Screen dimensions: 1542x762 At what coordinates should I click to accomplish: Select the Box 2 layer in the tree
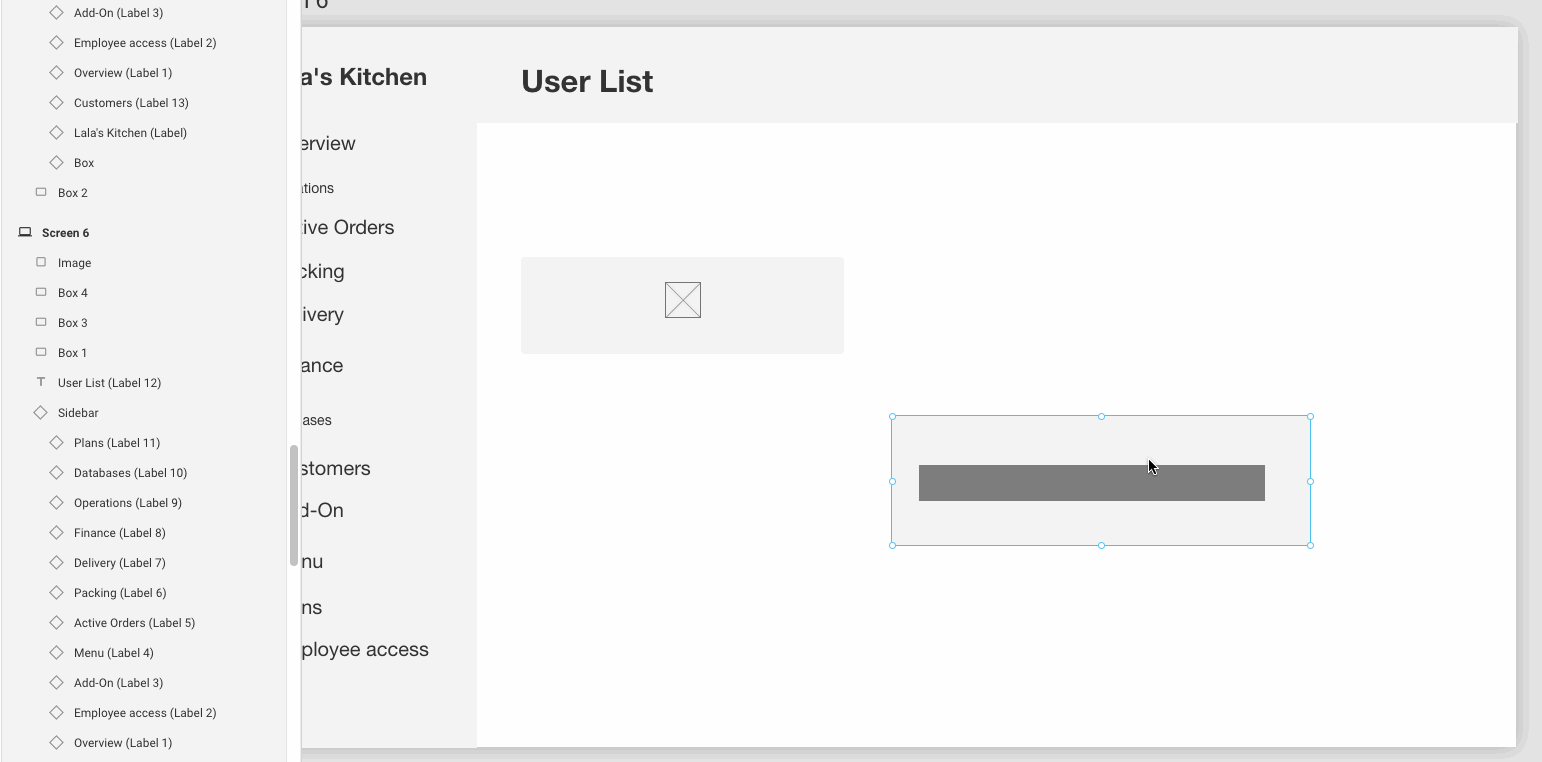(x=72, y=192)
